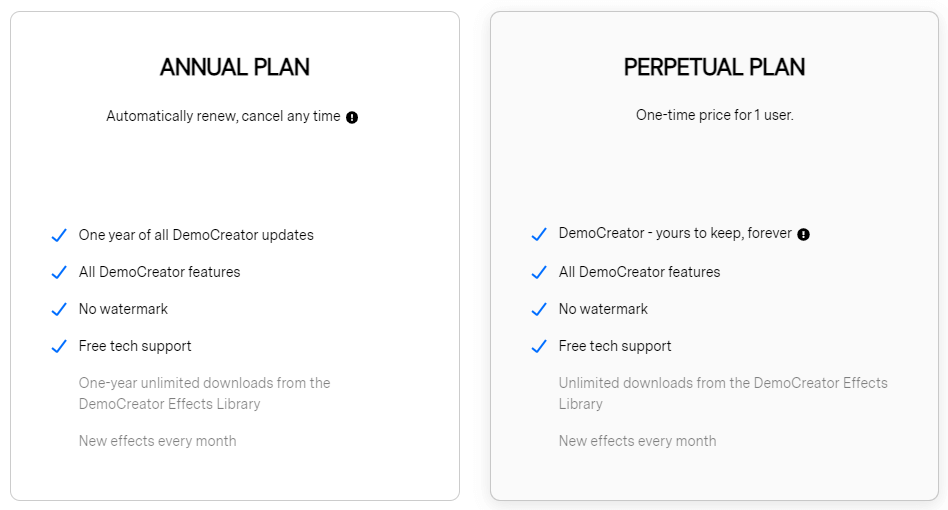Click checkmark beside 'One year of all DemoCreator updates'

[x=59, y=236]
